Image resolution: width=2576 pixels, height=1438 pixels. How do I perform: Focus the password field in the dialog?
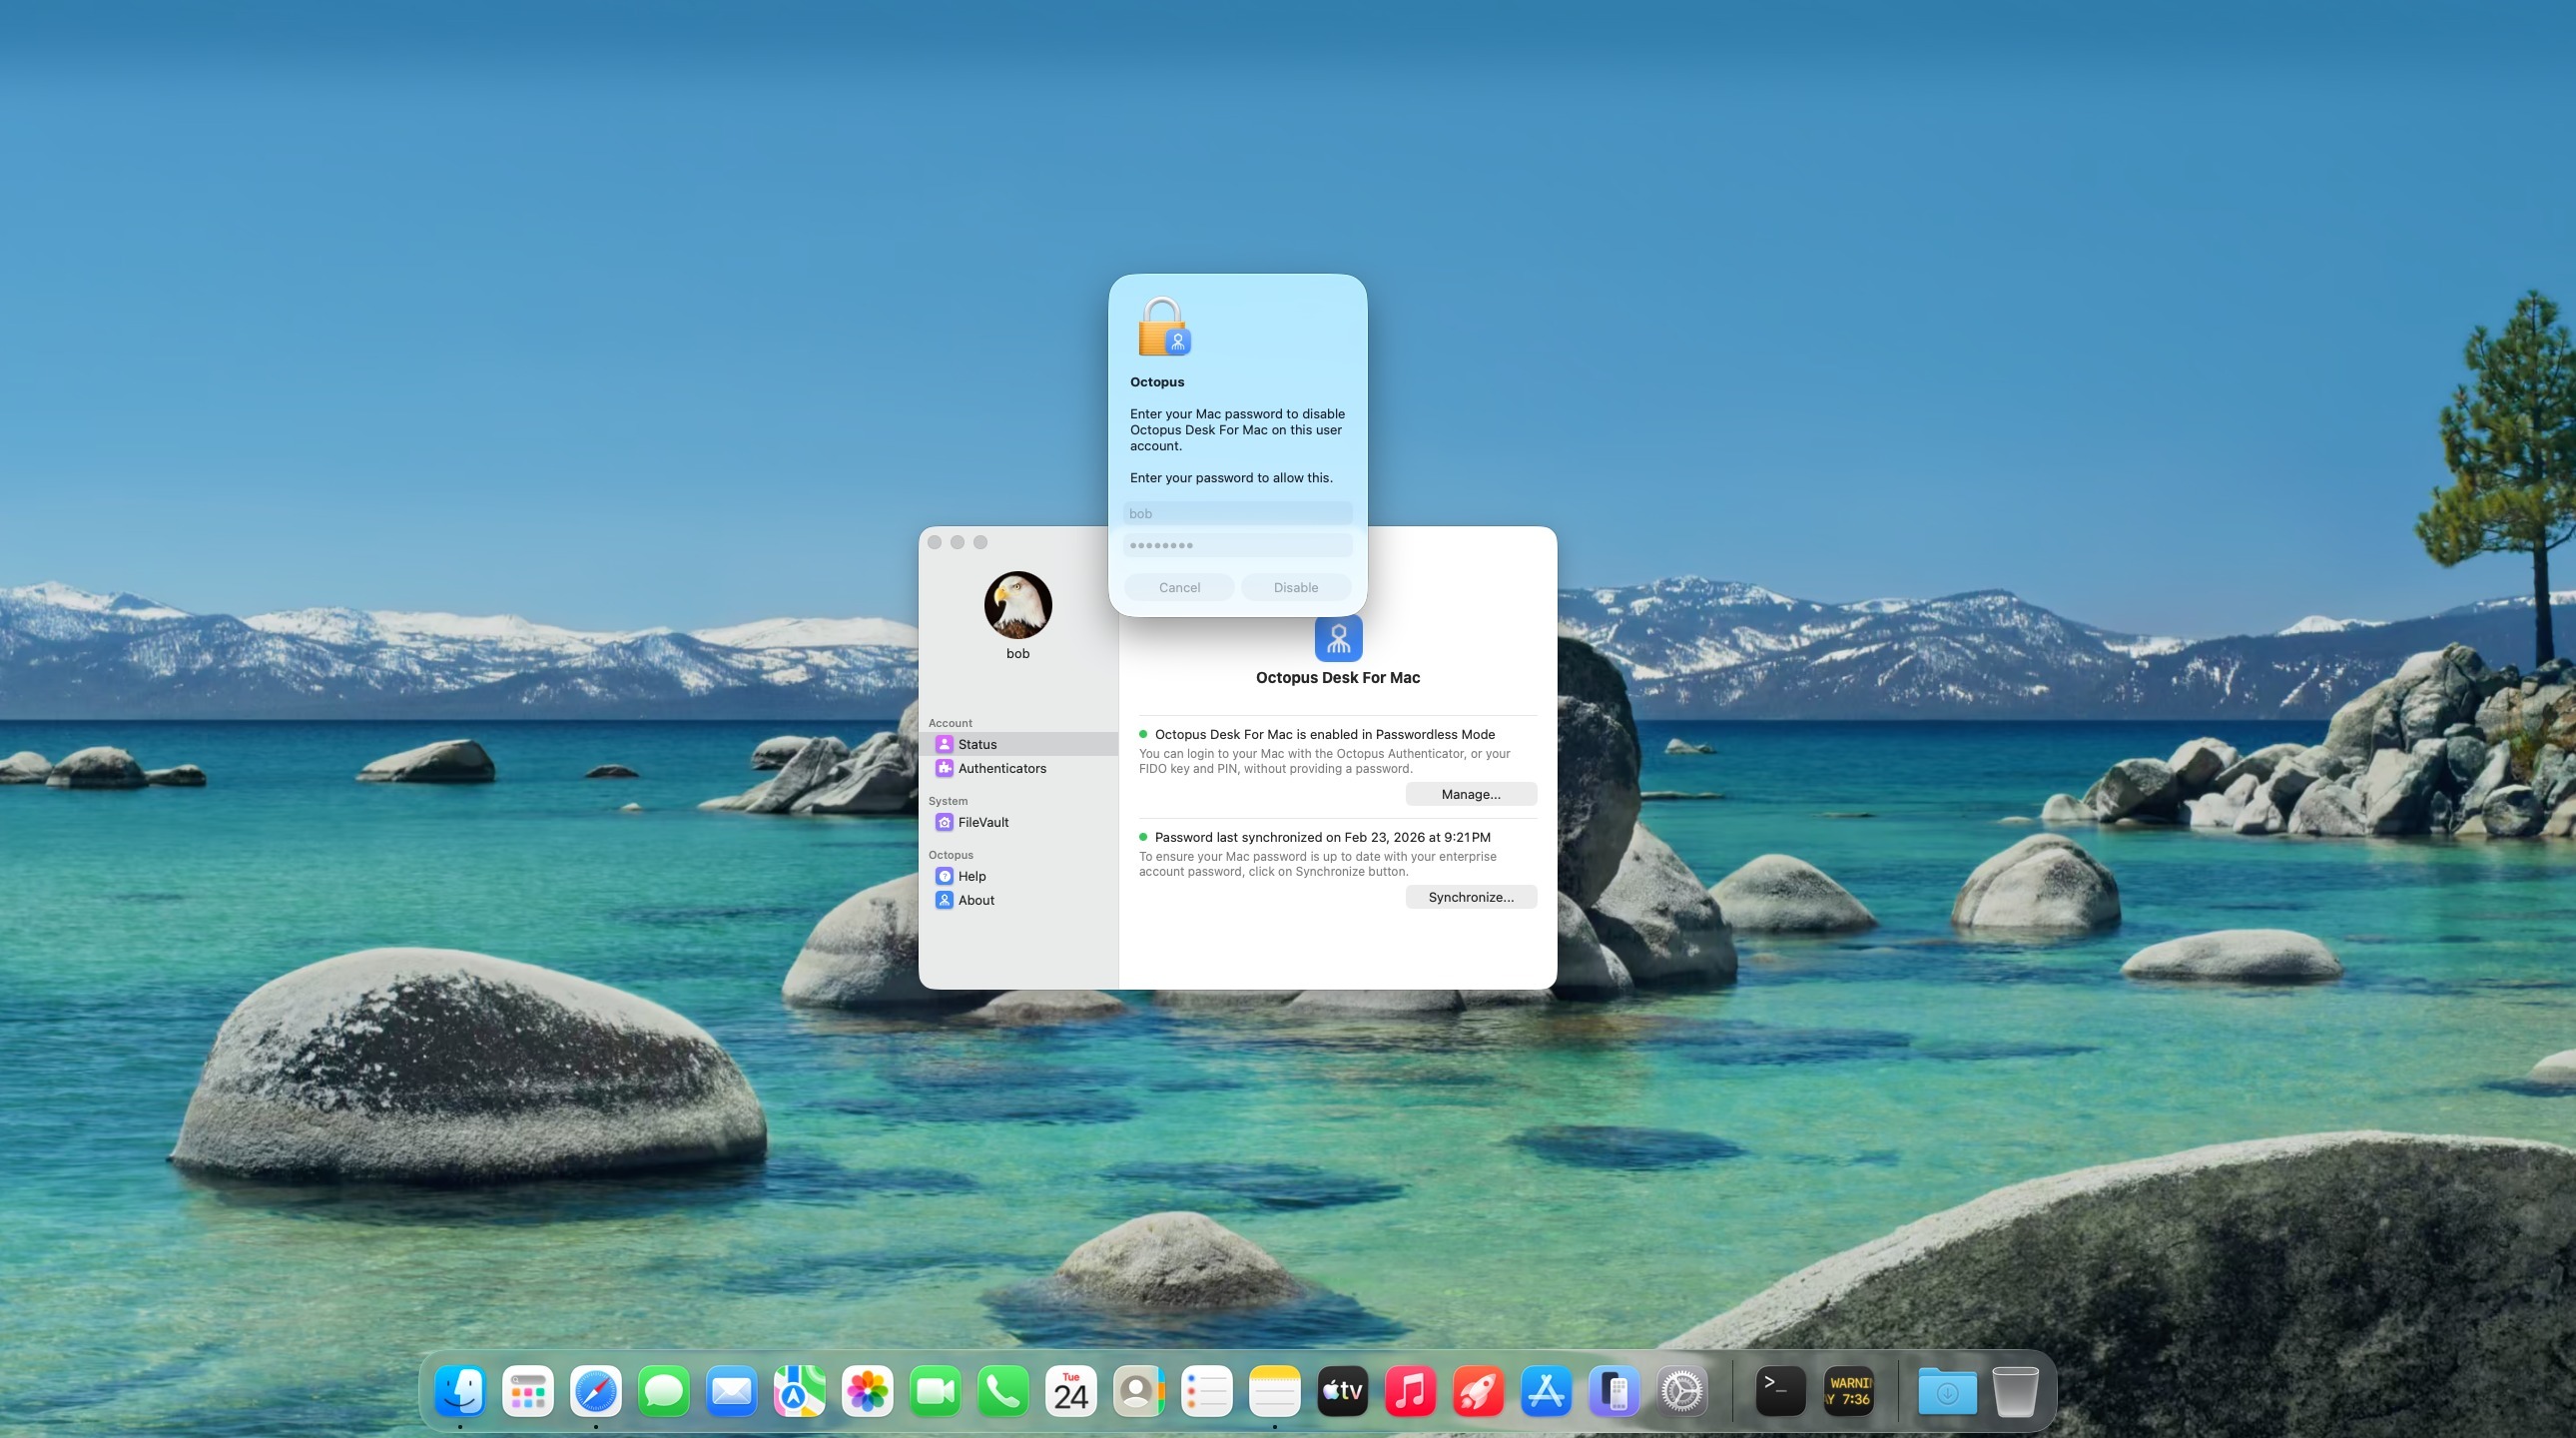coord(1238,545)
